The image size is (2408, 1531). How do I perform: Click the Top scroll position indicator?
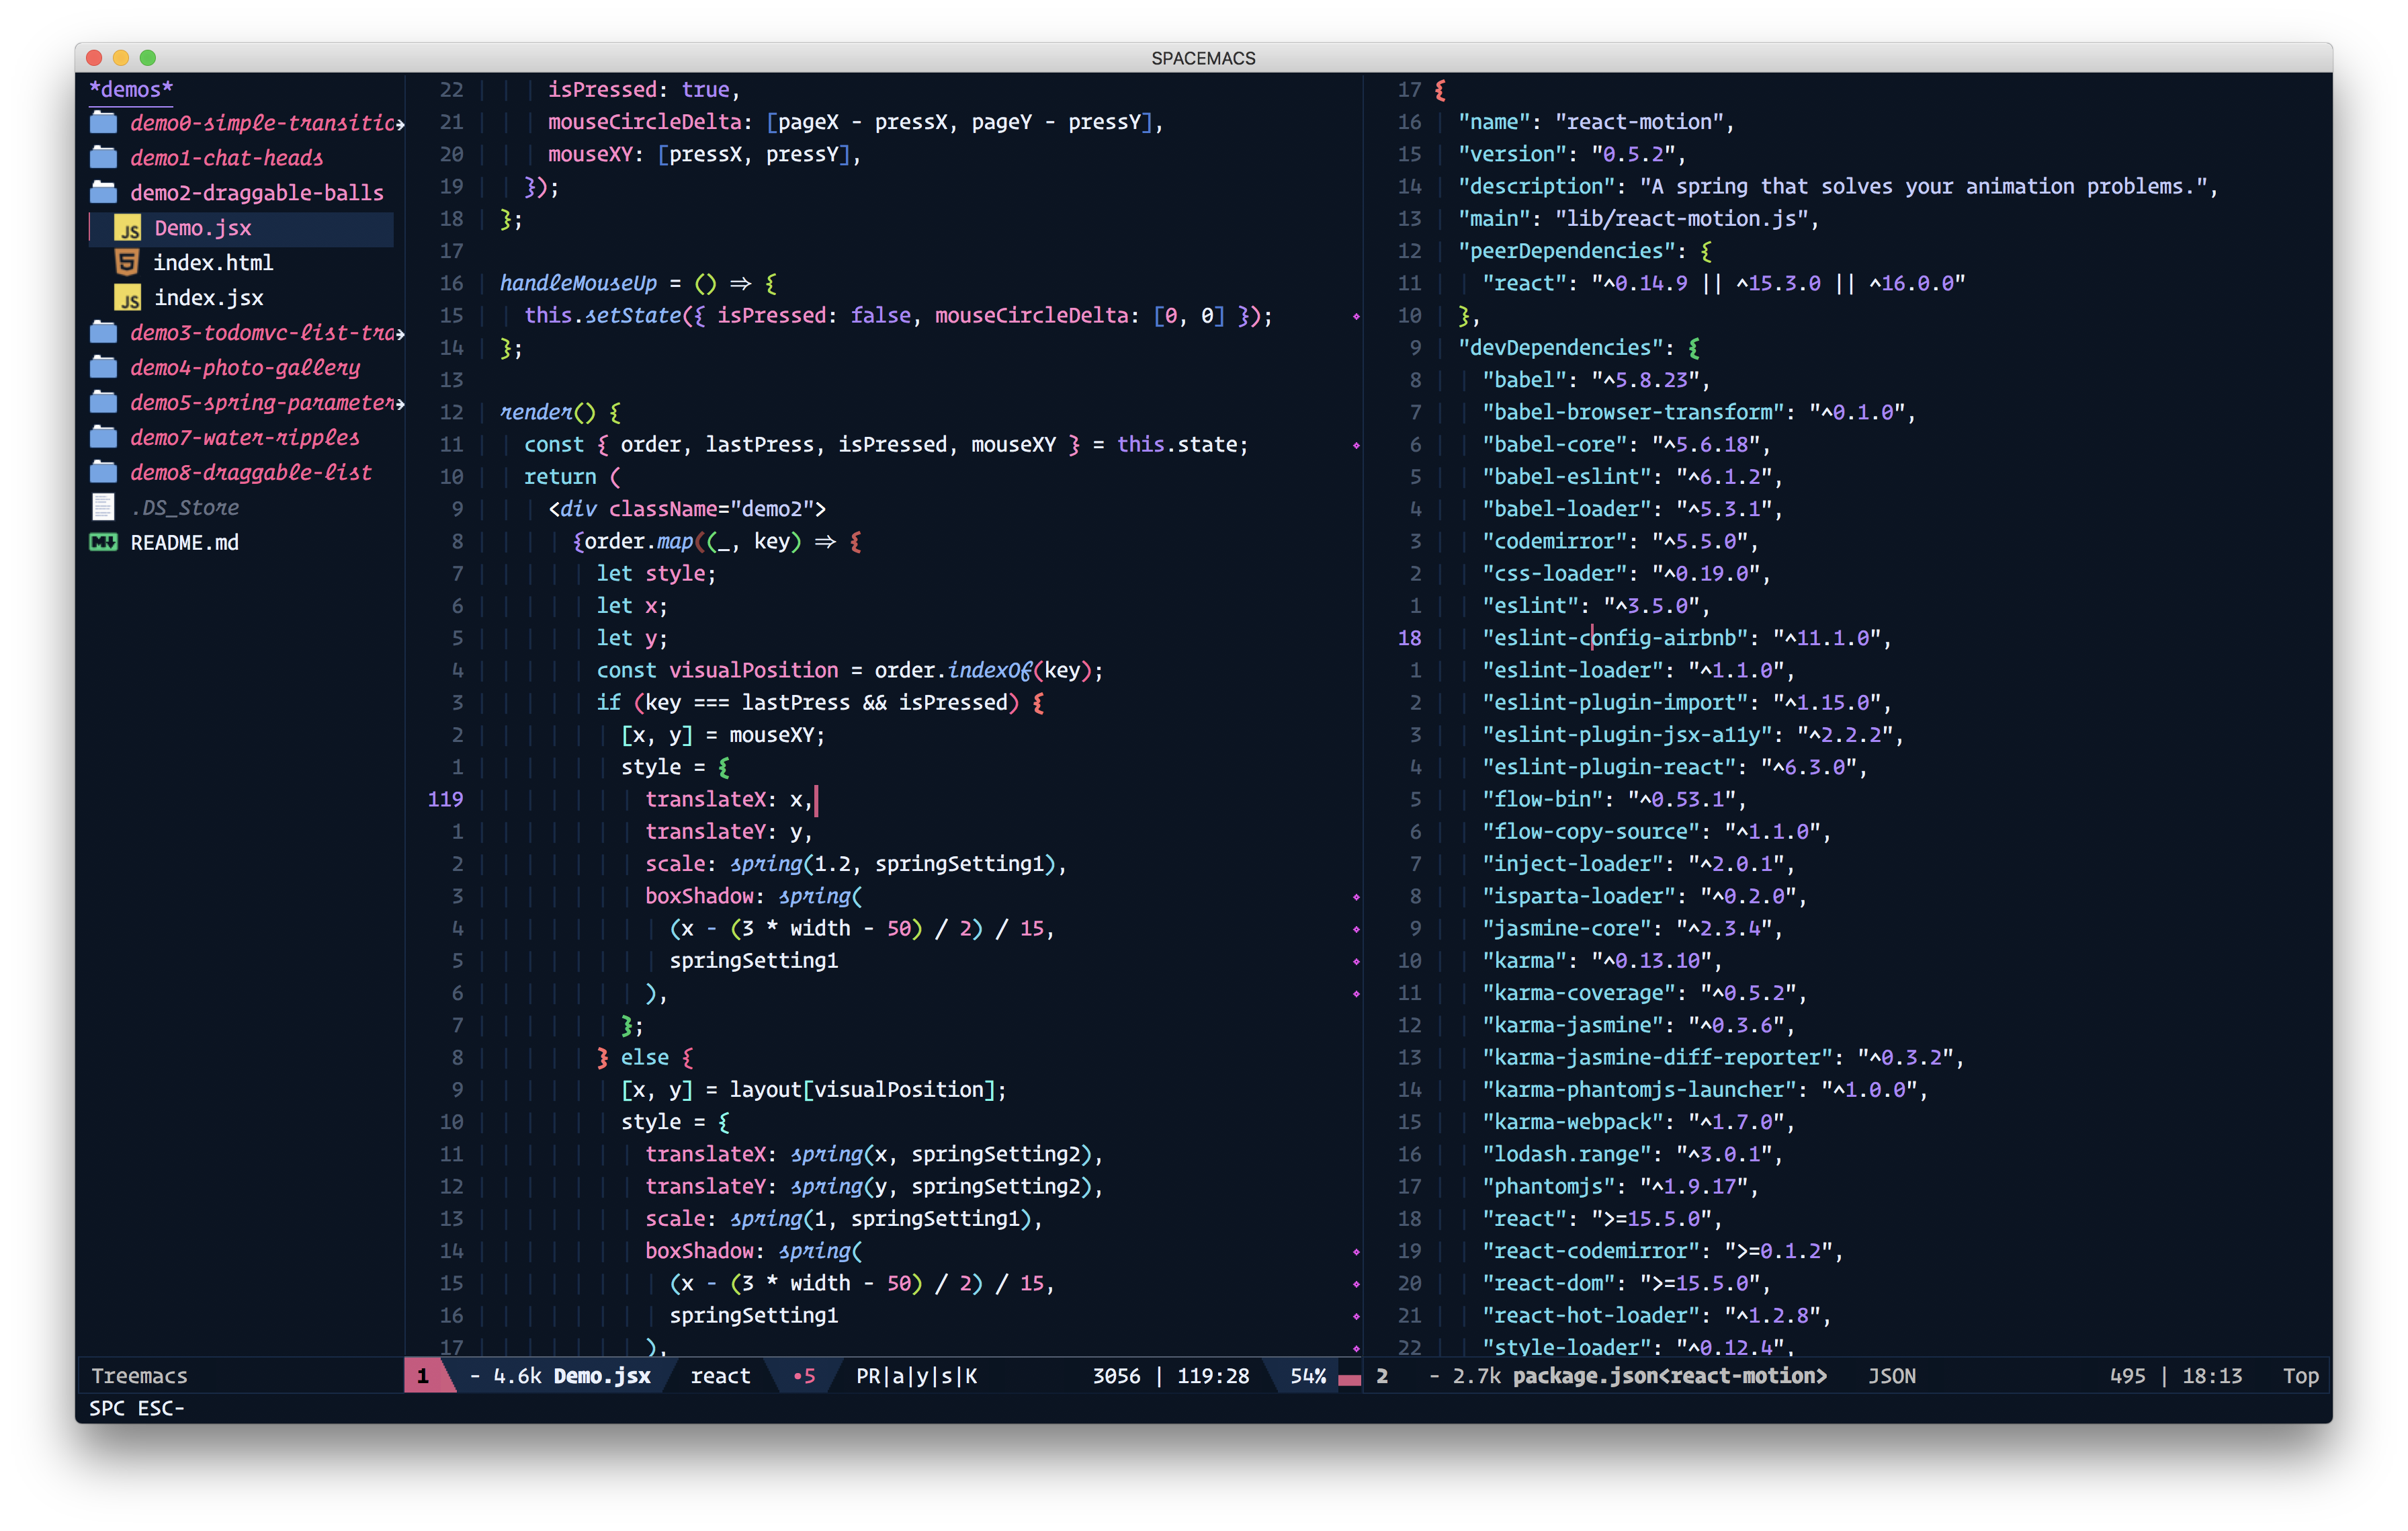(x=2301, y=1376)
